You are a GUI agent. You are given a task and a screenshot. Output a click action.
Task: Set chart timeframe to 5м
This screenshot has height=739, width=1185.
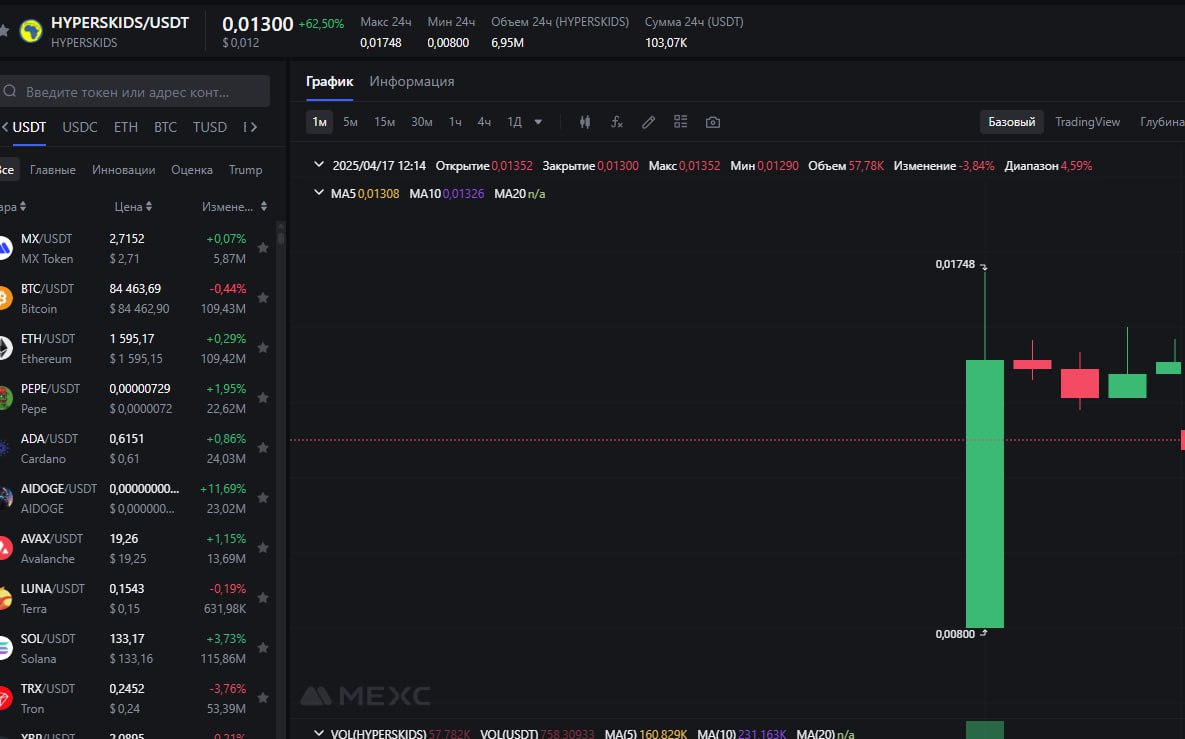pyautogui.click(x=350, y=122)
